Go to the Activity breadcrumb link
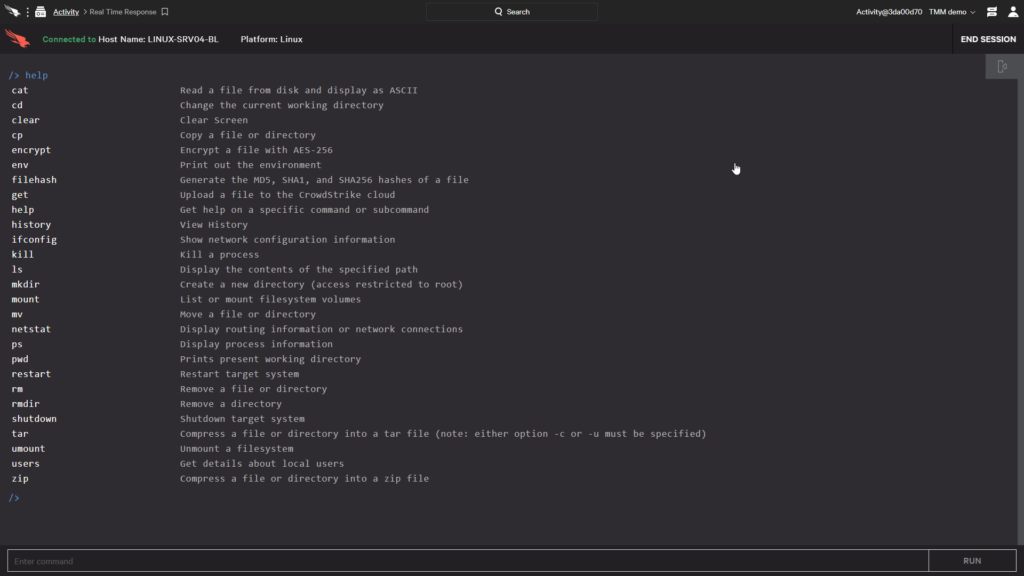This screenshot has height=576, width=1024. [x=66, y=12]
